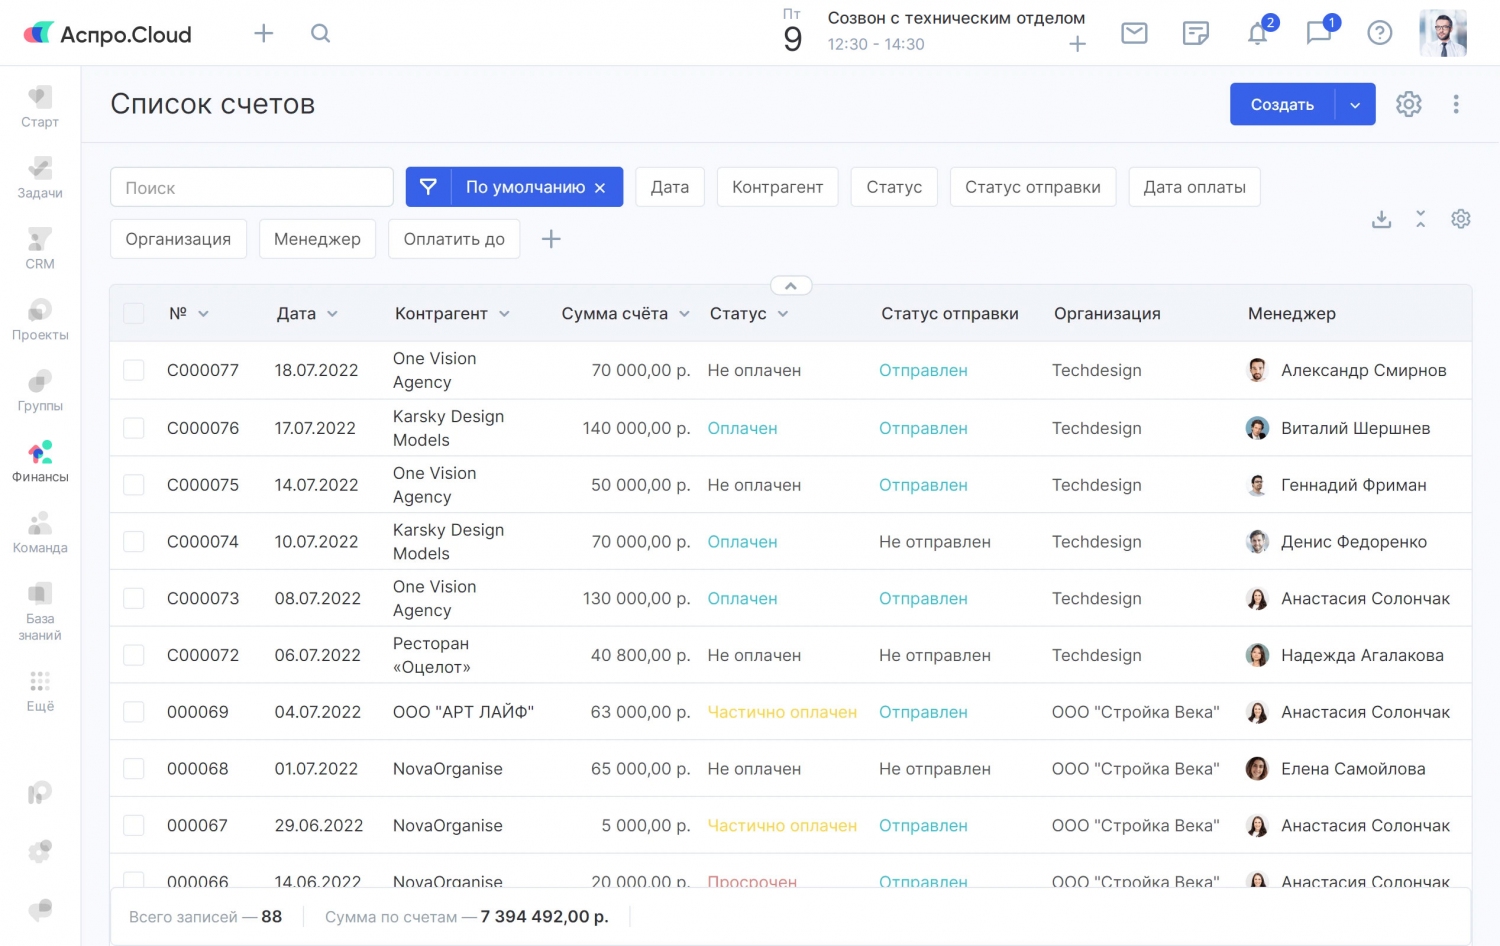Click the Поиск search field
The image size is (1500, 946).
251,187
